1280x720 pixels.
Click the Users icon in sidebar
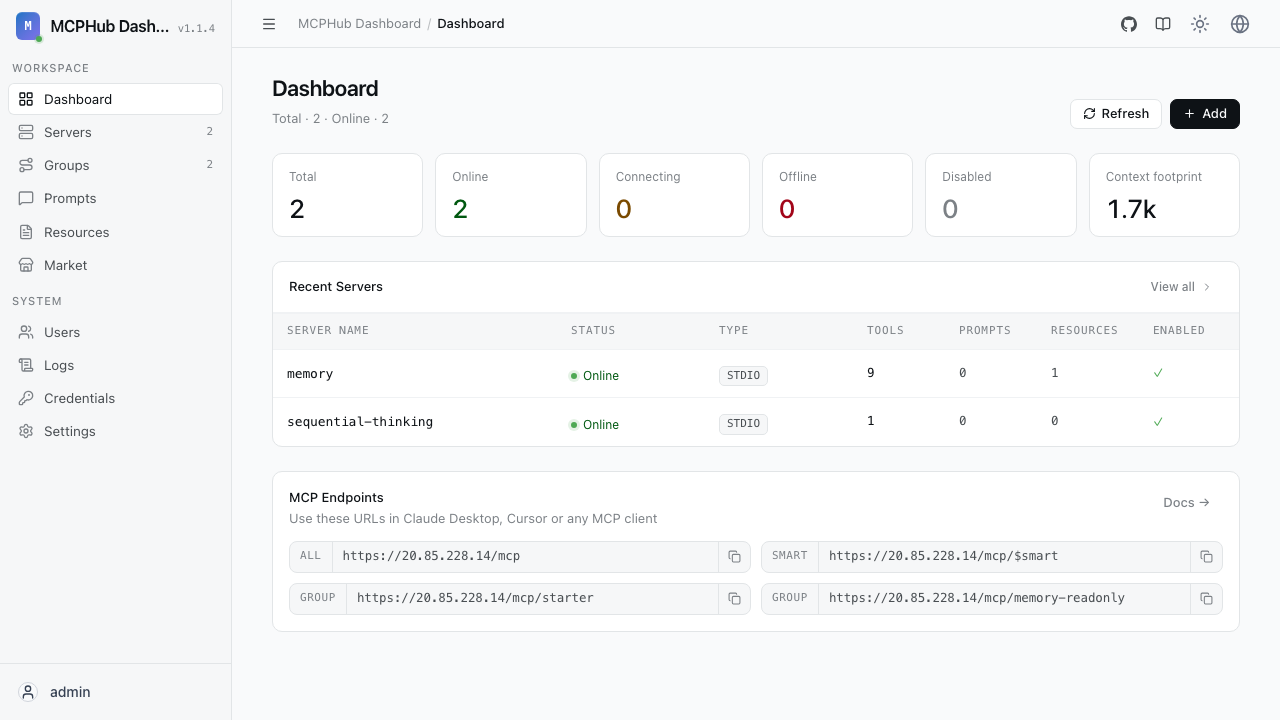[x=26, y=332]
